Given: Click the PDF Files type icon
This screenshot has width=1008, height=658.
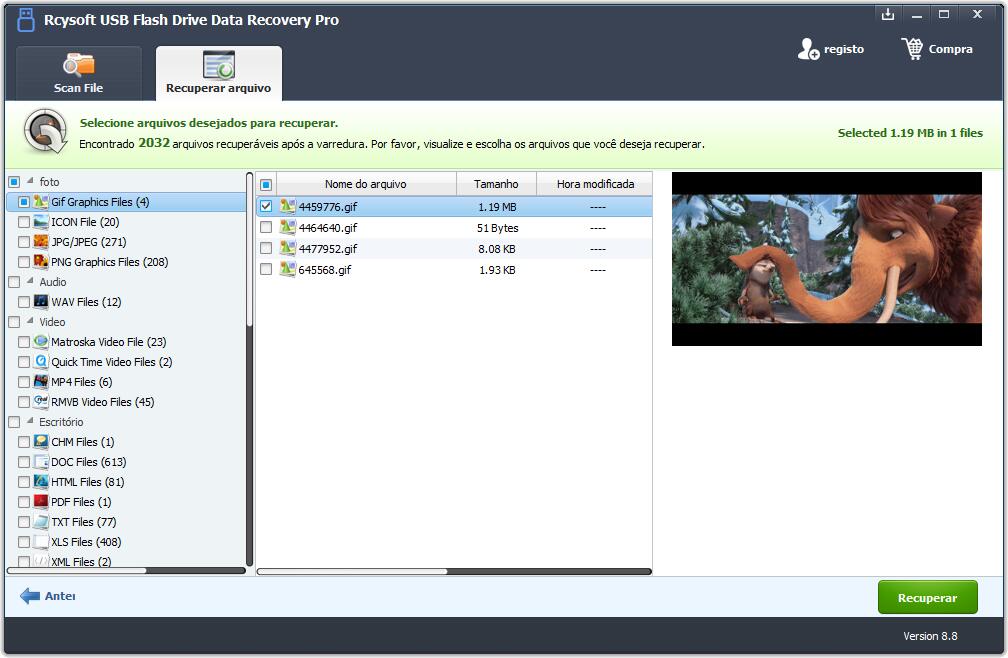Looking at the screenshot, I should pyautogui.click(x=40, y=501).
